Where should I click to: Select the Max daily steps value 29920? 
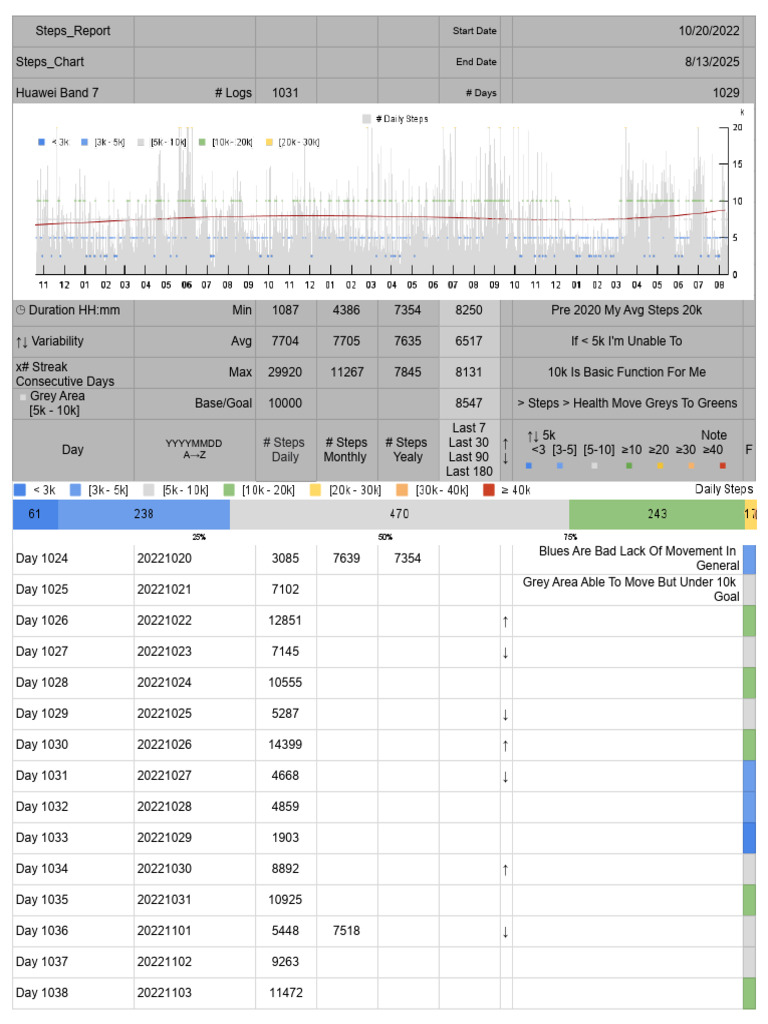(x=285, y=372)
